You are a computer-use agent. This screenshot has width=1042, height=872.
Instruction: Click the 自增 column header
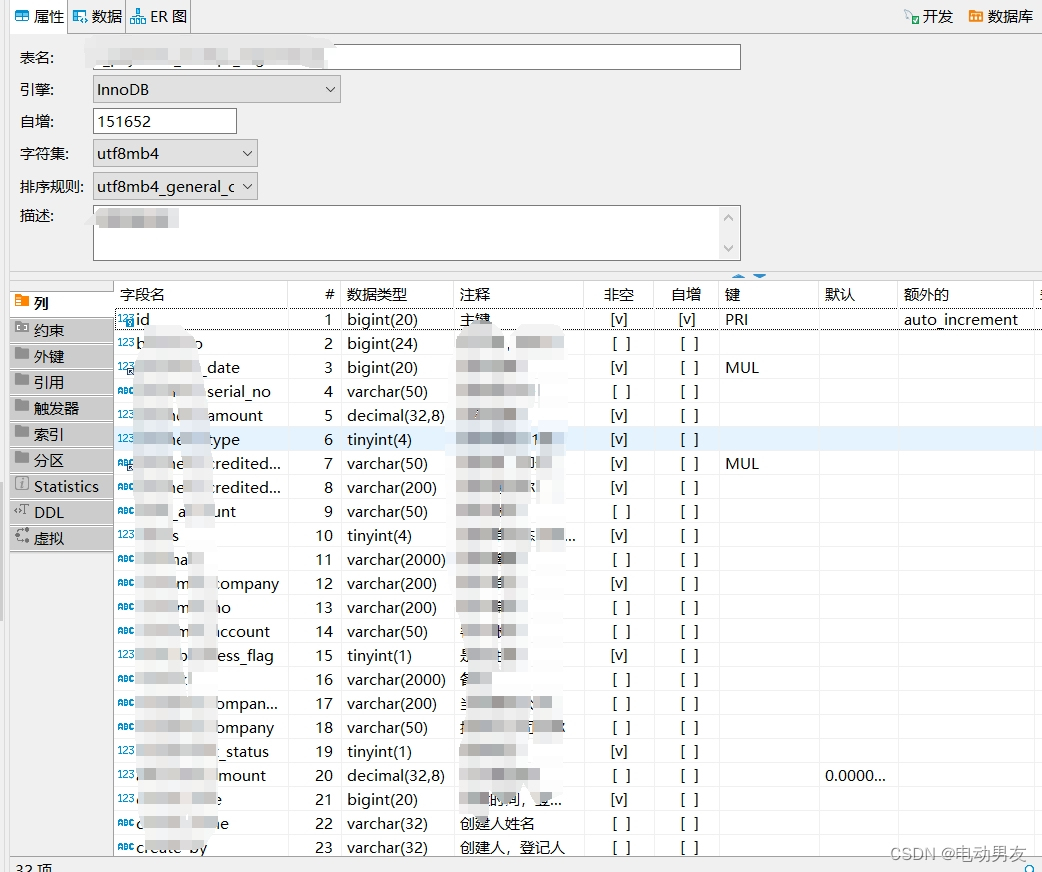coord(686,294)
